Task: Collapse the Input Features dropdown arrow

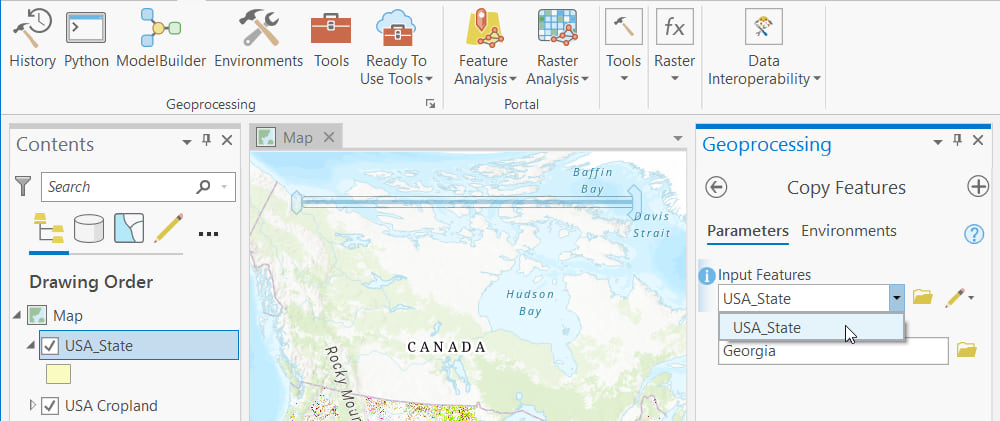Action: 897,298
